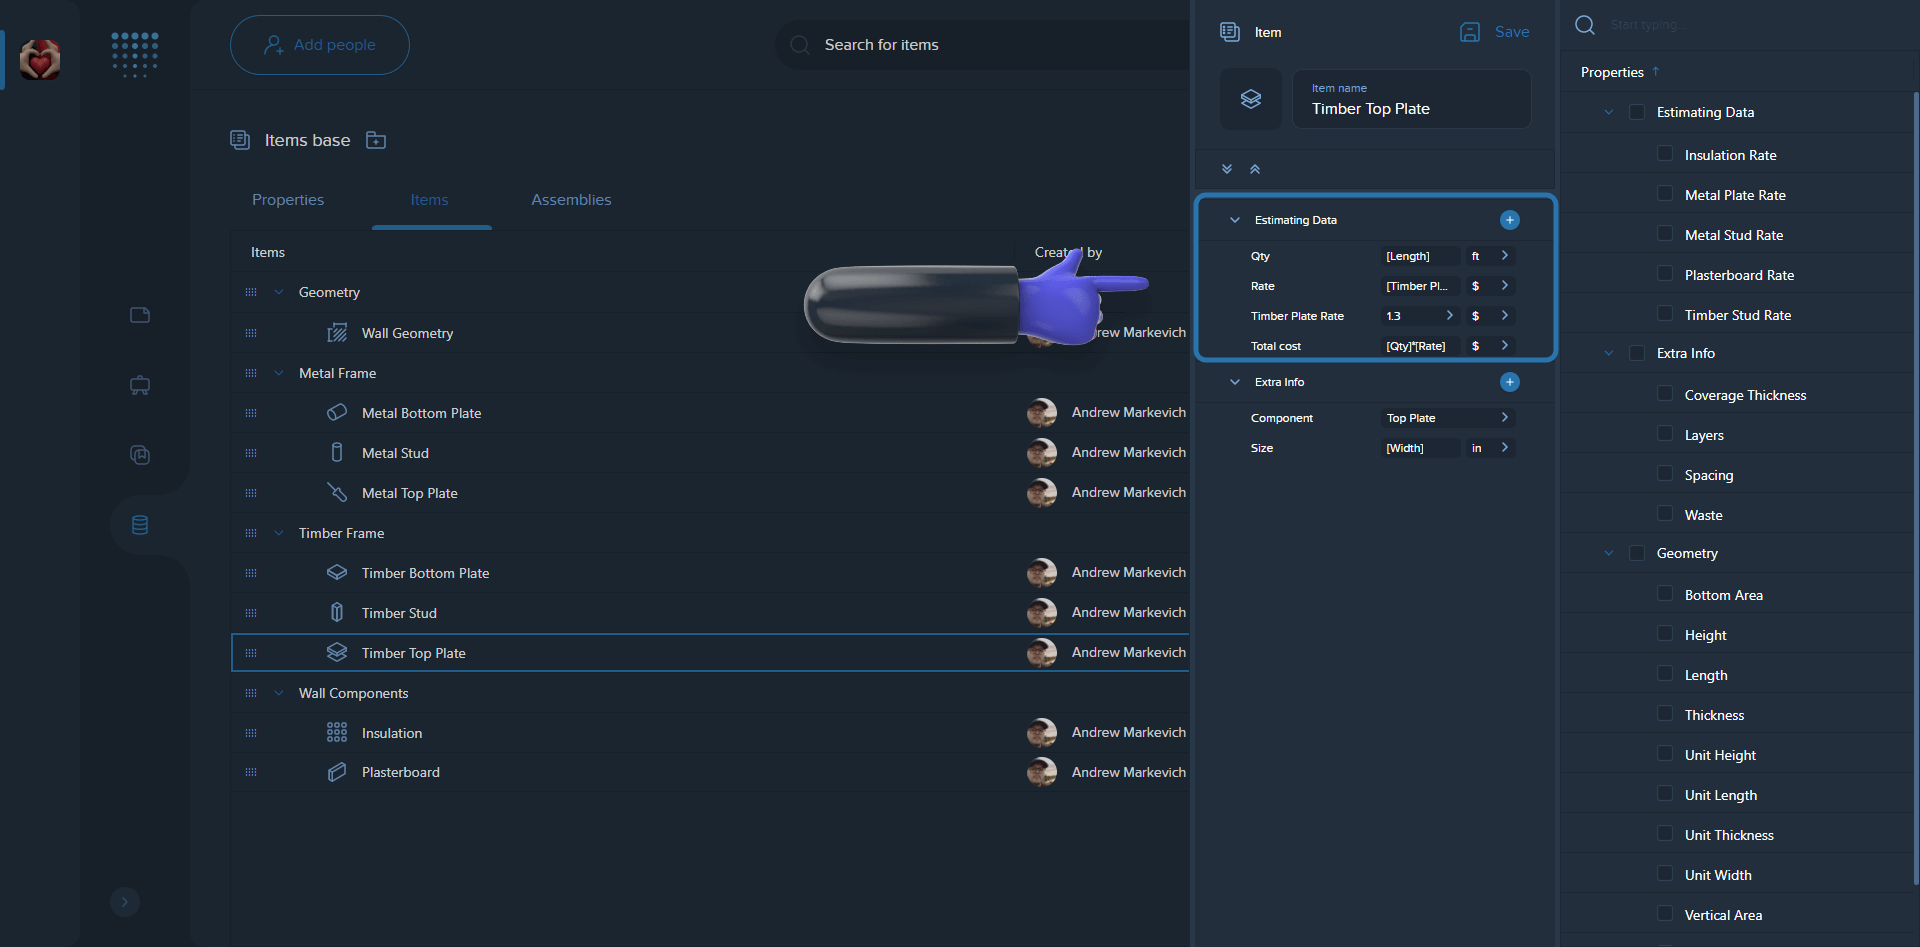Screen dimensions: 1920x947
Task: Open the dotted grid apps launcher
Action: [x=135, y=54]
